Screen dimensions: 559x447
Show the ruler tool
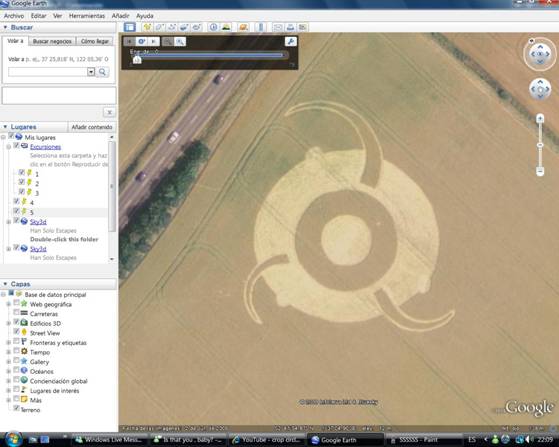[x=261, y=27]
